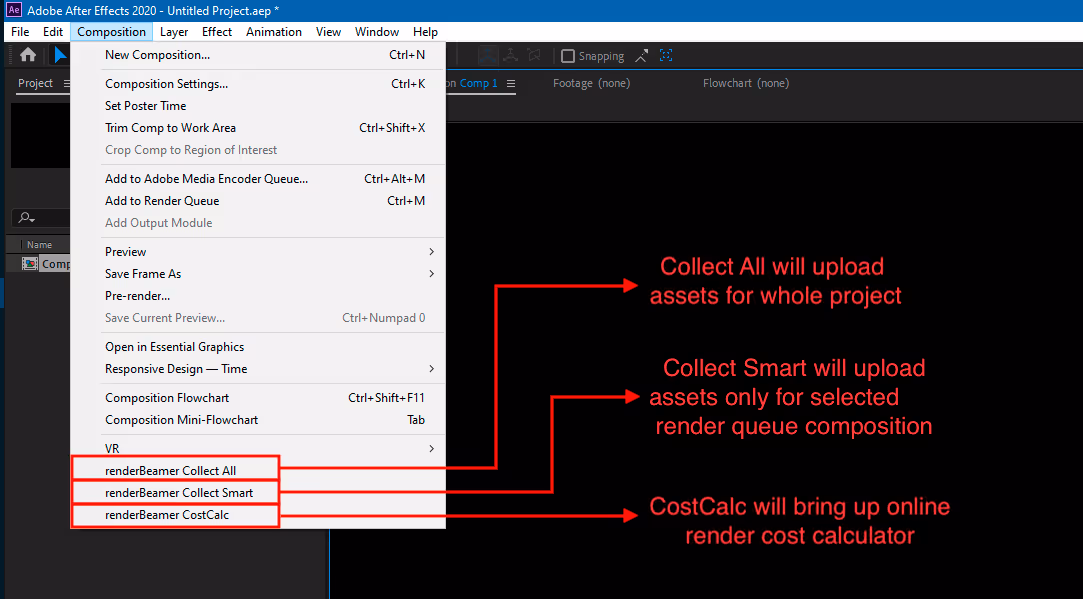This screenshot has width=1083, height=599.
Task: Close the open Composition menu
Action: coord(111,32)
